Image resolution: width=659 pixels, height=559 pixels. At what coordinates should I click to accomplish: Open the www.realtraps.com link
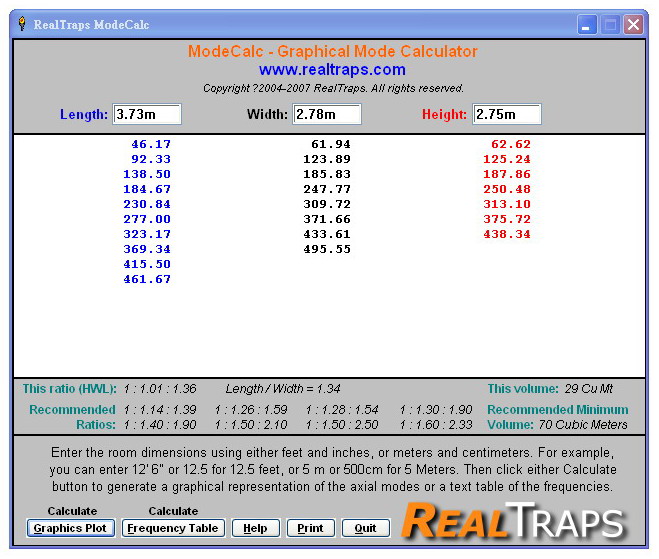click(x=332, y=70)
